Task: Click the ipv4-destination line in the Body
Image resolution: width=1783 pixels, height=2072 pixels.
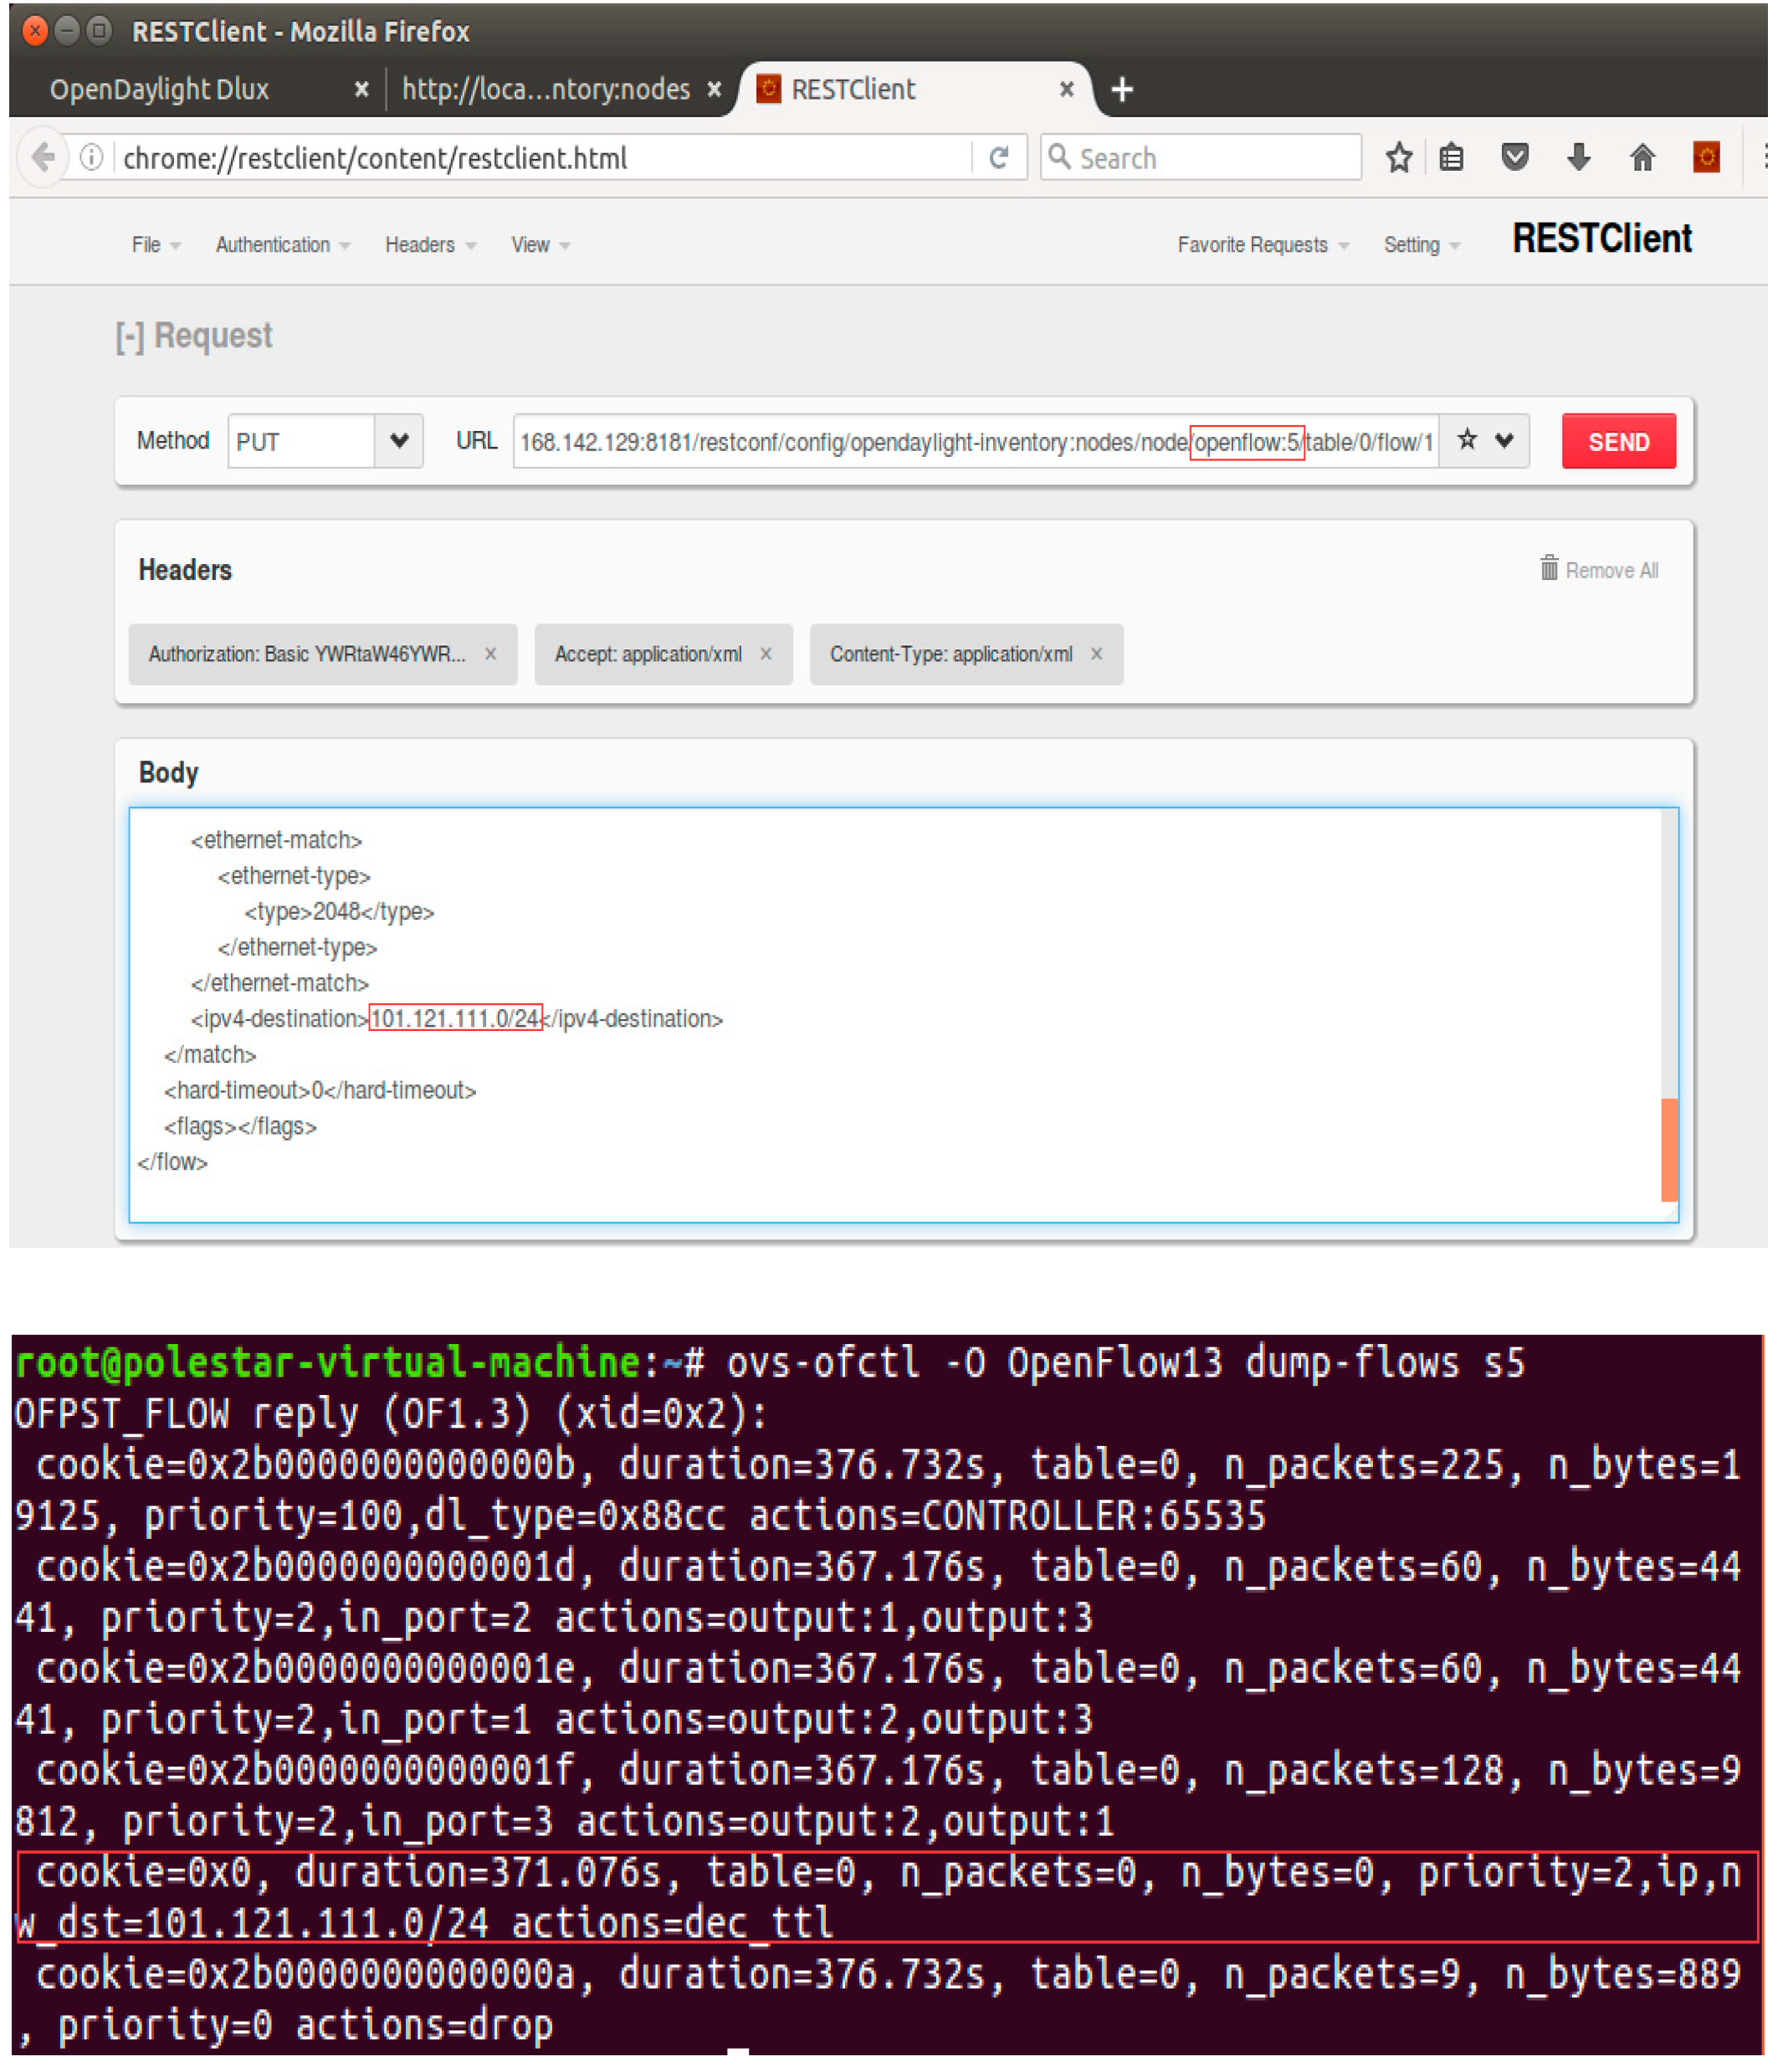Action: (456, 1019)
